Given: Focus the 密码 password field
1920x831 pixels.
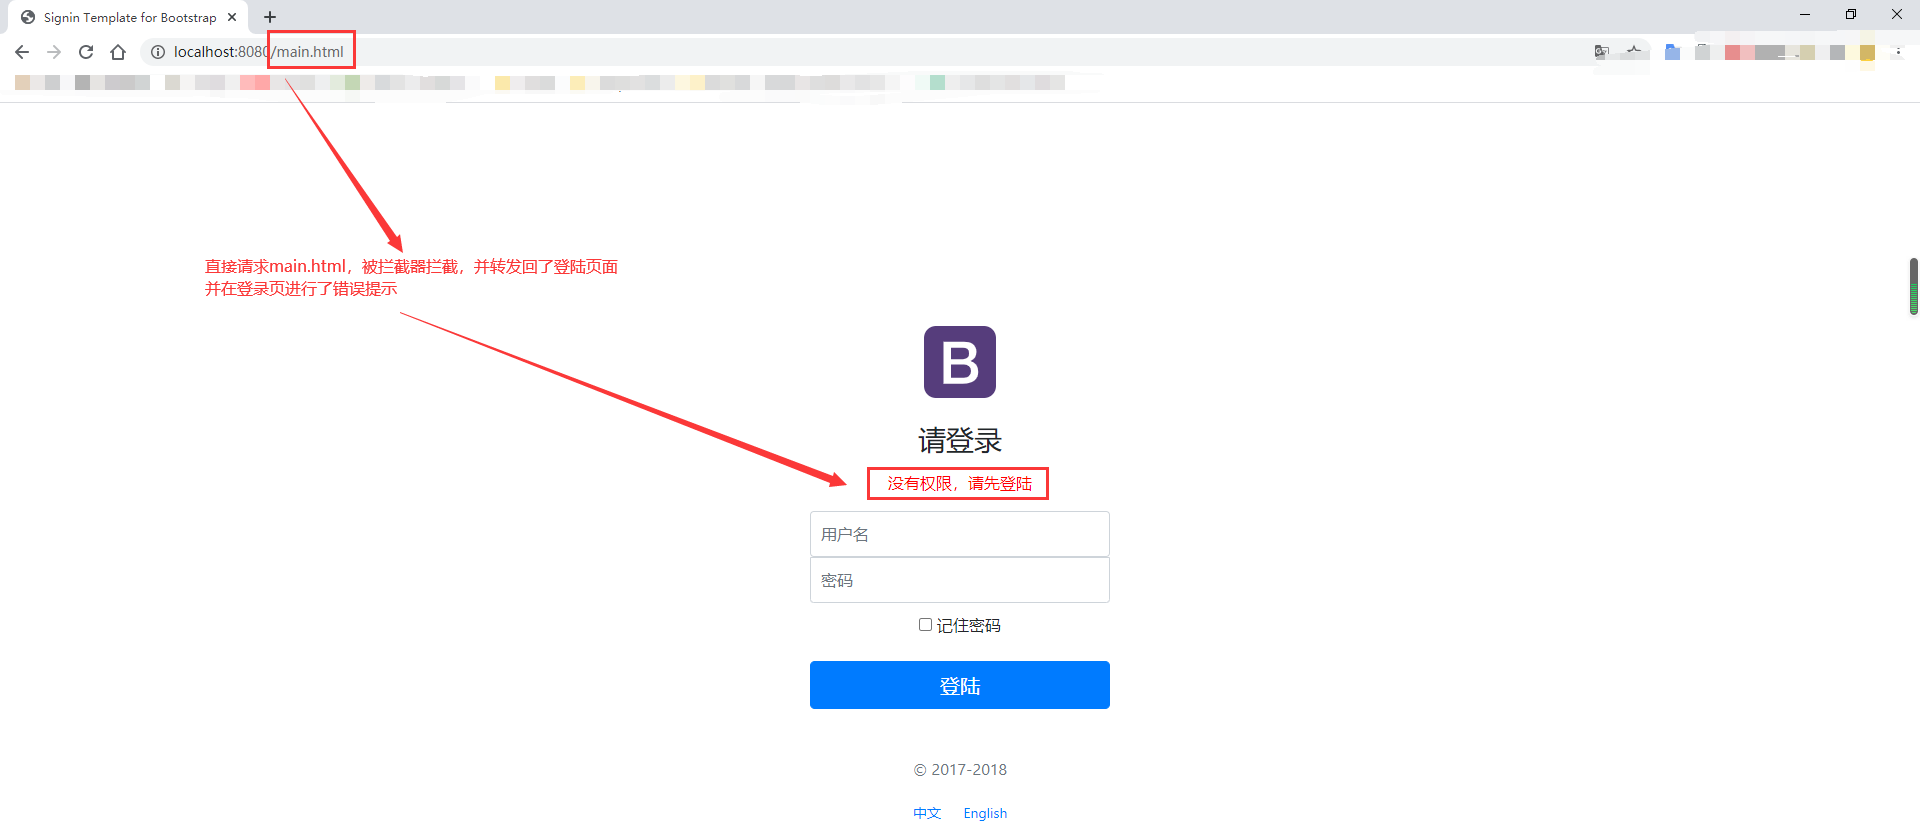Looking at the screenshot, I should pyautogui.click(x=960, y=580).
